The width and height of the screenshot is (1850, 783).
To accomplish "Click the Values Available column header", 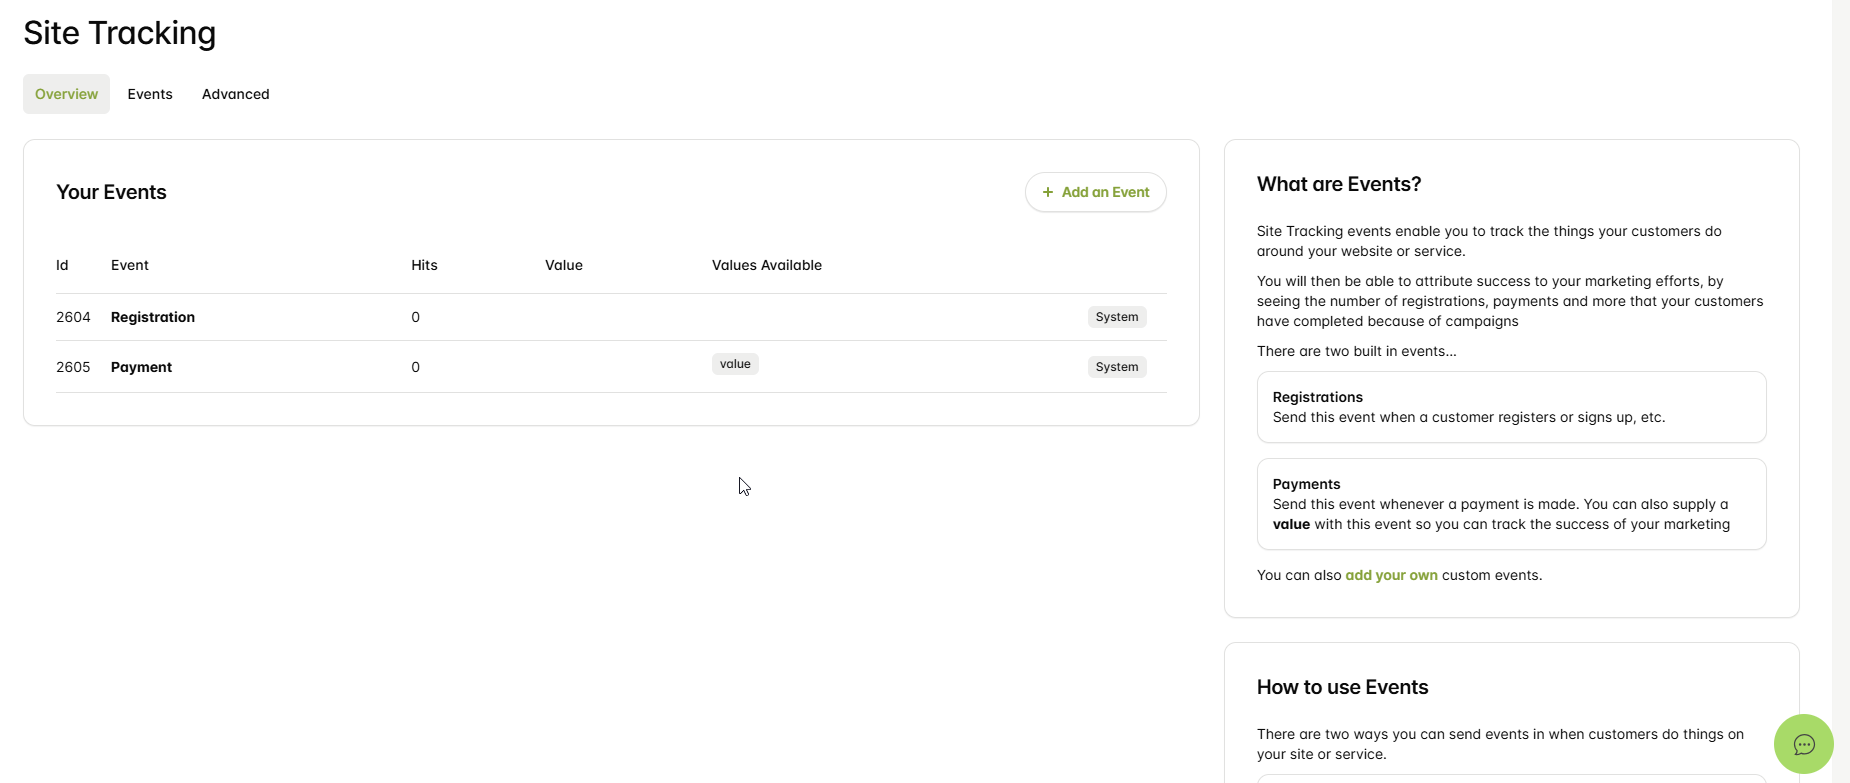I will [x=767, y=265].
